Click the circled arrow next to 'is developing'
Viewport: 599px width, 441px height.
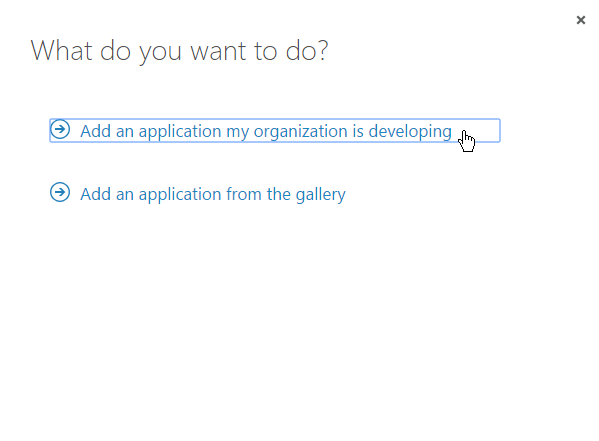click(60, 129)
